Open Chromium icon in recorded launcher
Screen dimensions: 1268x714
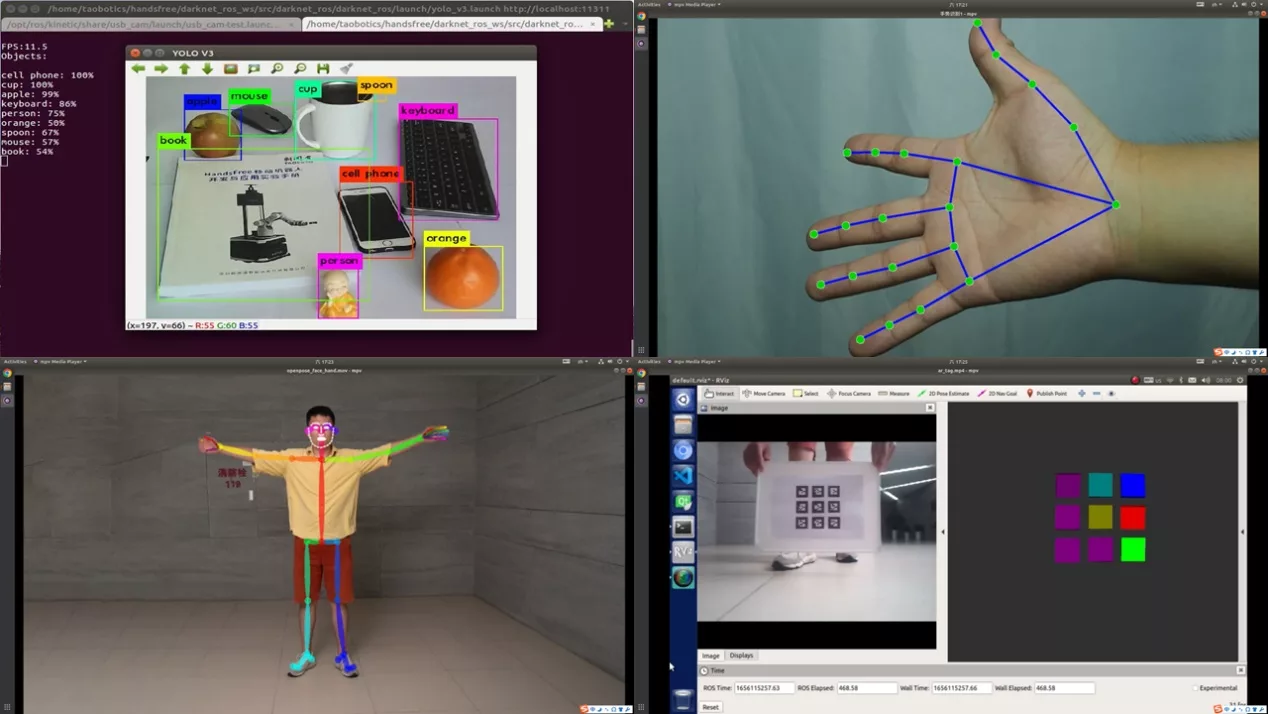683,450
